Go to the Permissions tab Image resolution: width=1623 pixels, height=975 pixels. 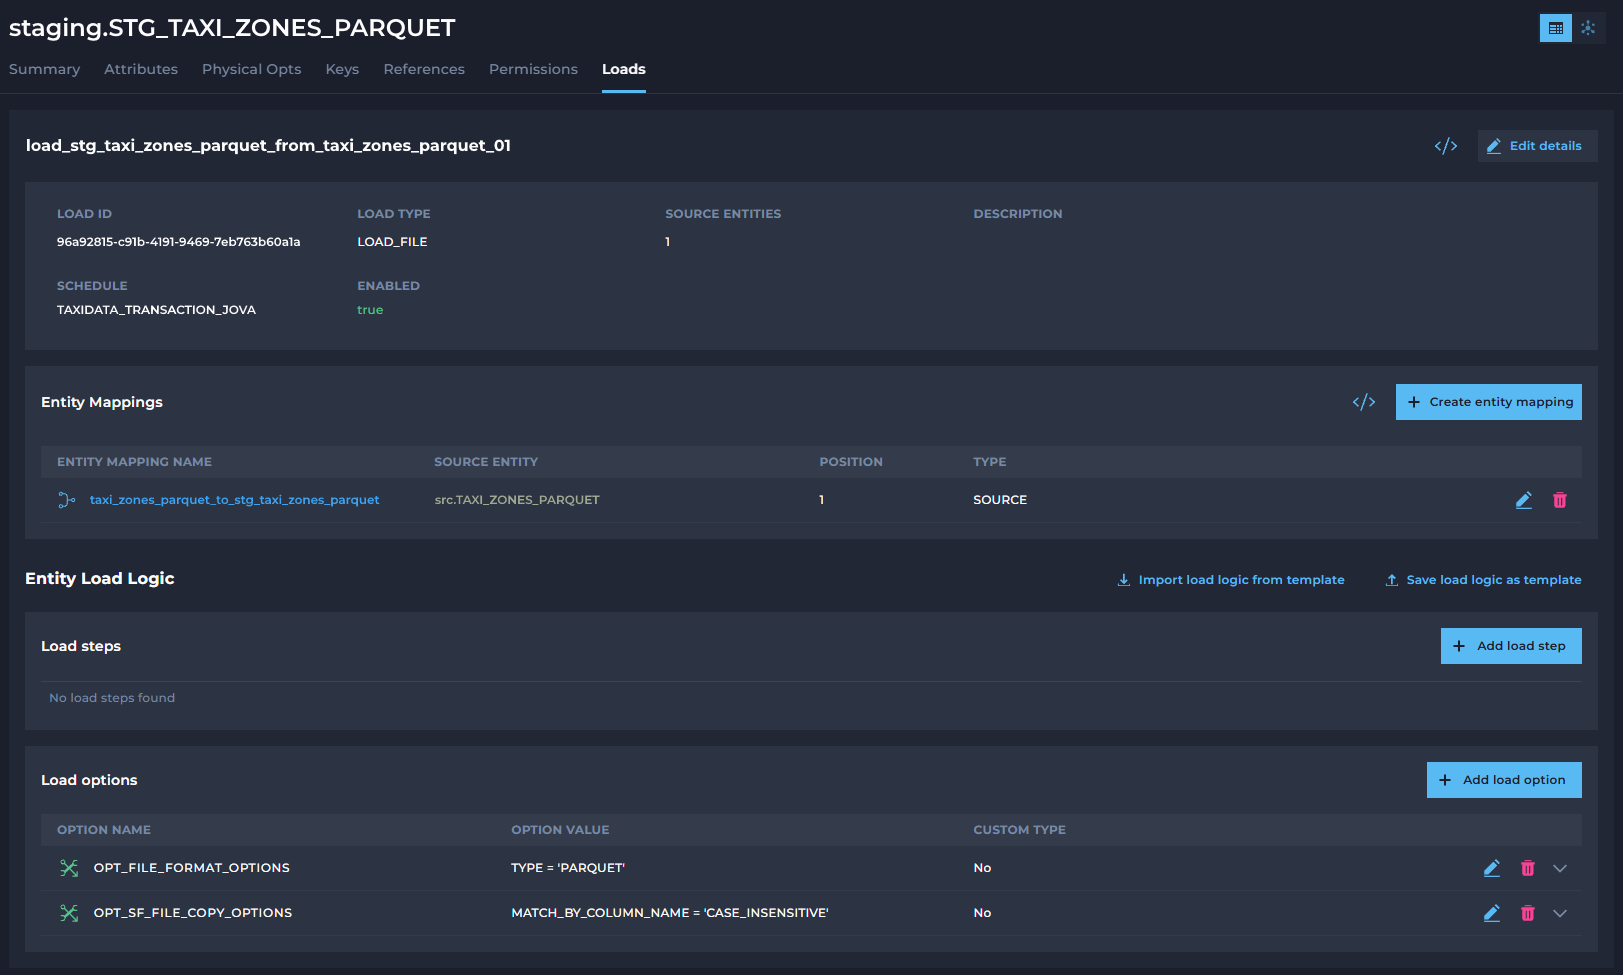click(x=533, y=69)
